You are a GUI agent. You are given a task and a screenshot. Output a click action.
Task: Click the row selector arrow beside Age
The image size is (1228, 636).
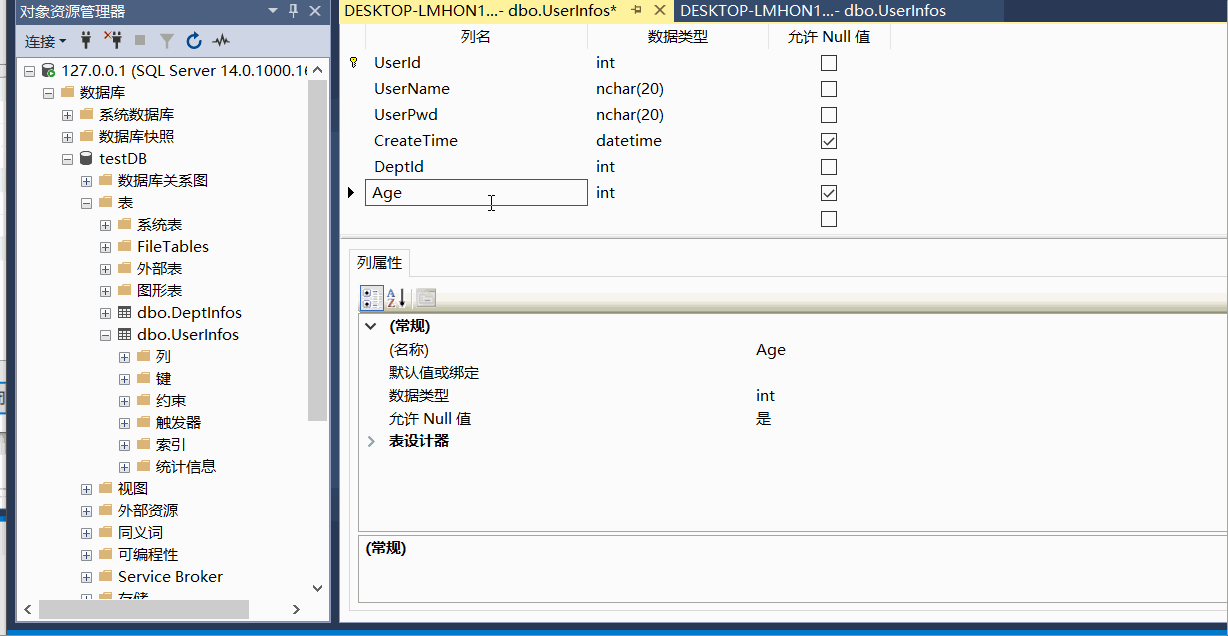tap(351, 192)
